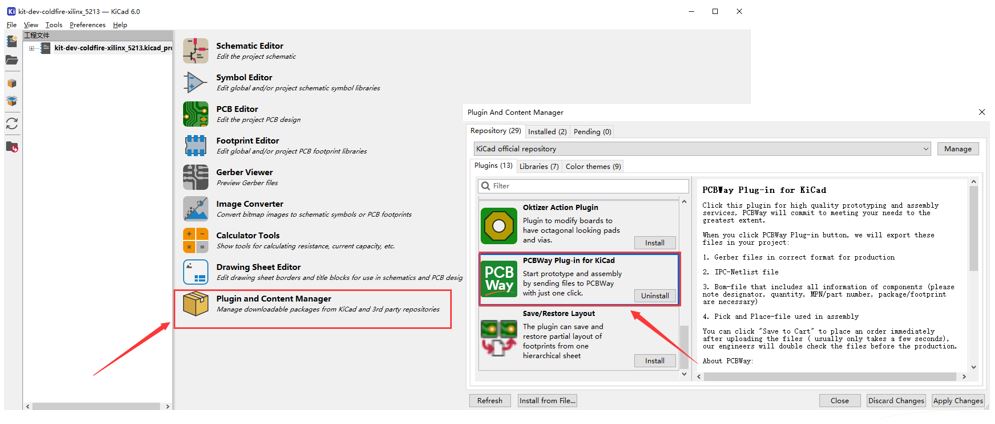Switch to the Libraries (7) tab
Screen dimensions: 995x424
[x=539, y=166]
